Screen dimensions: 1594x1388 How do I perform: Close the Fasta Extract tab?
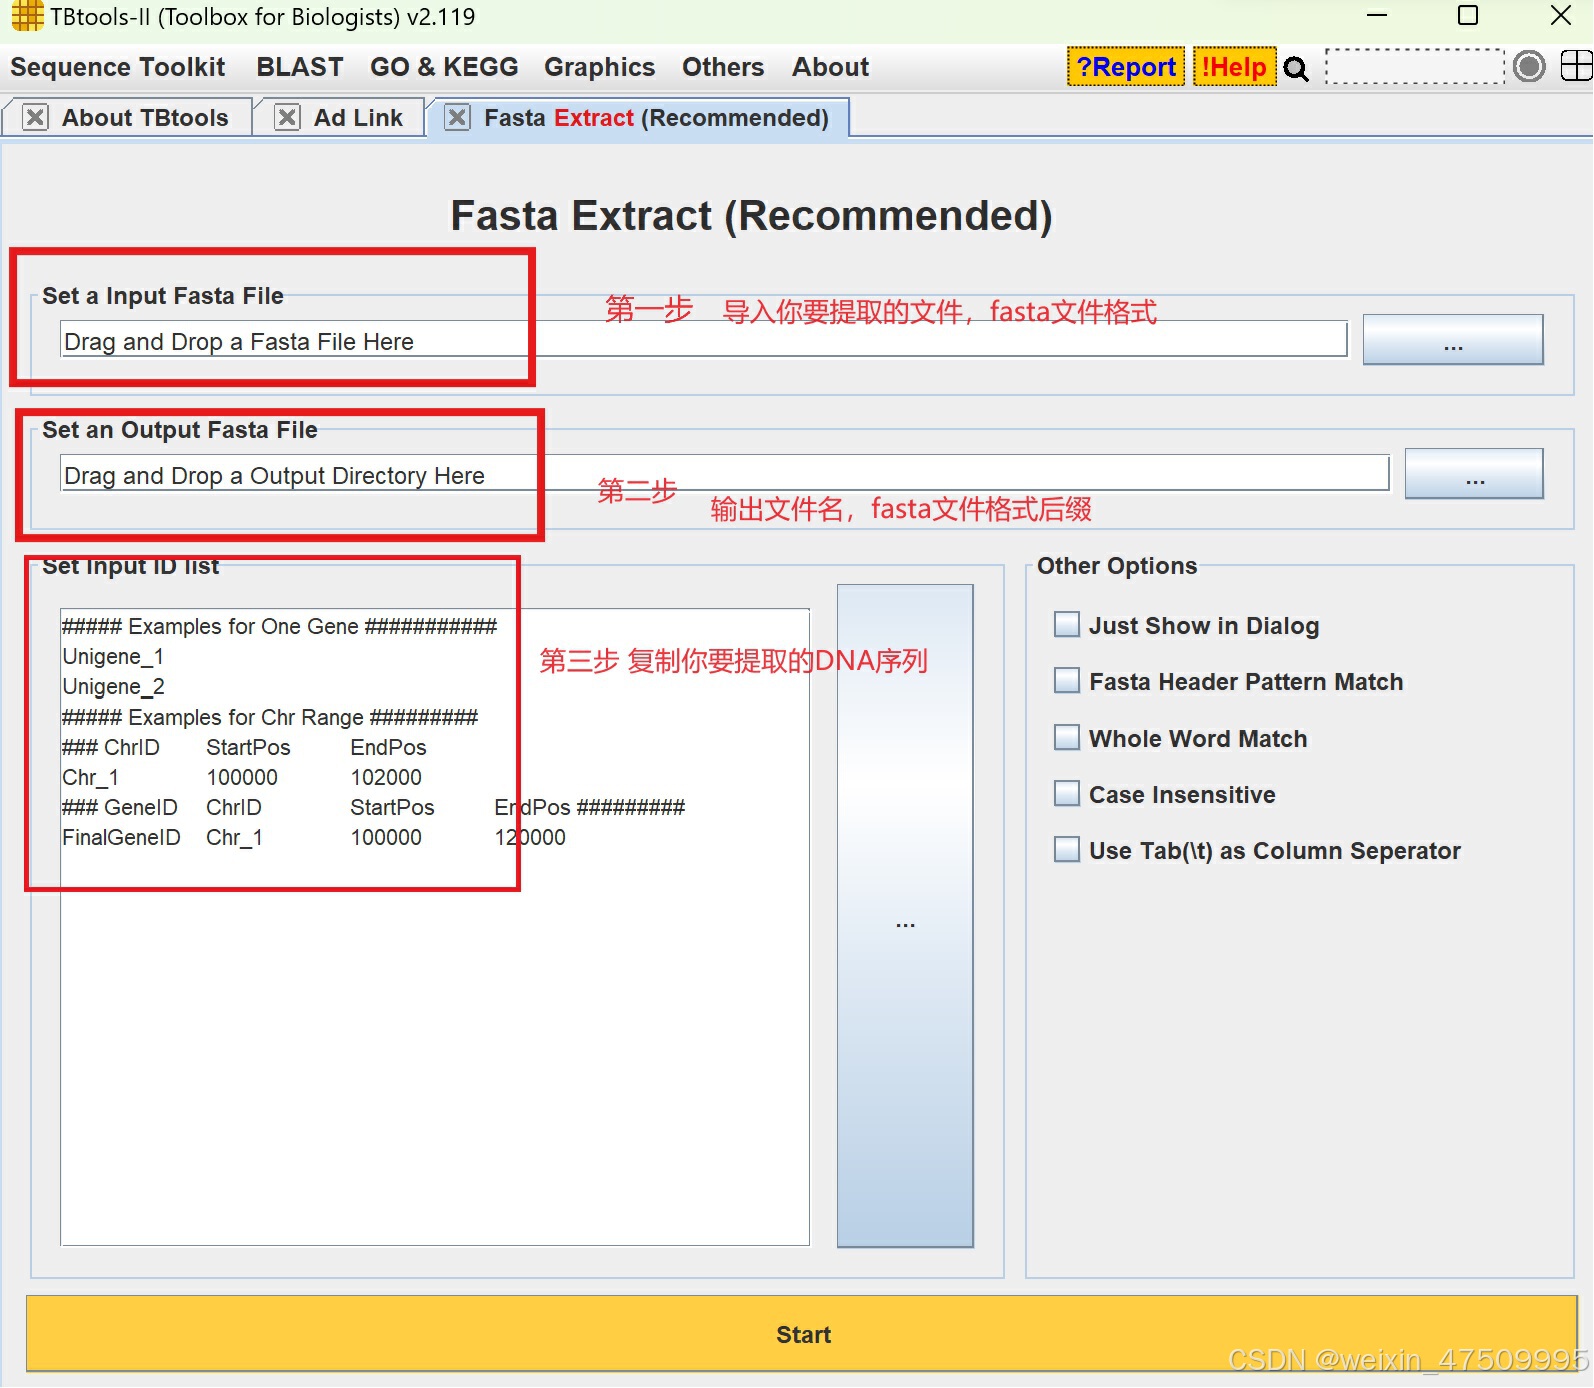[x=457, y=118]
